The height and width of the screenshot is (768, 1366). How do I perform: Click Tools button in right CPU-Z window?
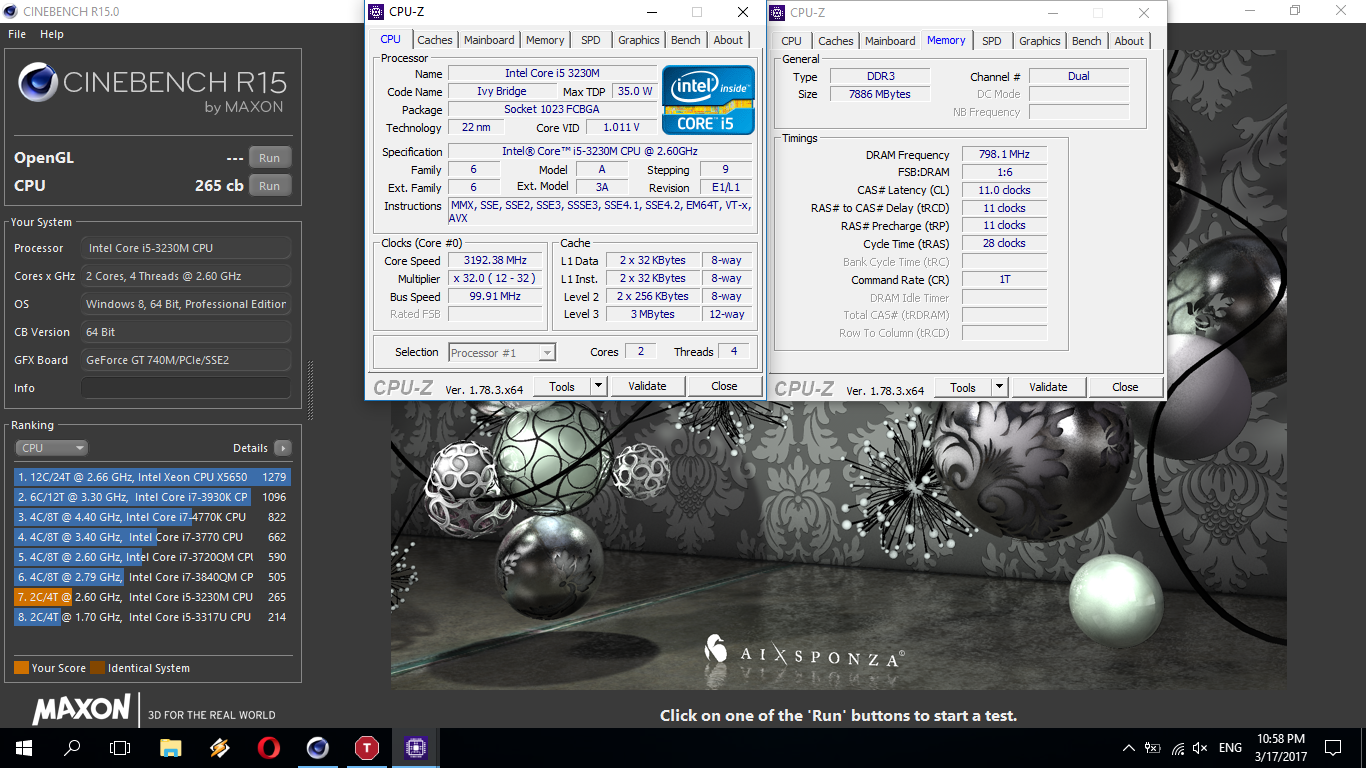(x=963, y=387)
